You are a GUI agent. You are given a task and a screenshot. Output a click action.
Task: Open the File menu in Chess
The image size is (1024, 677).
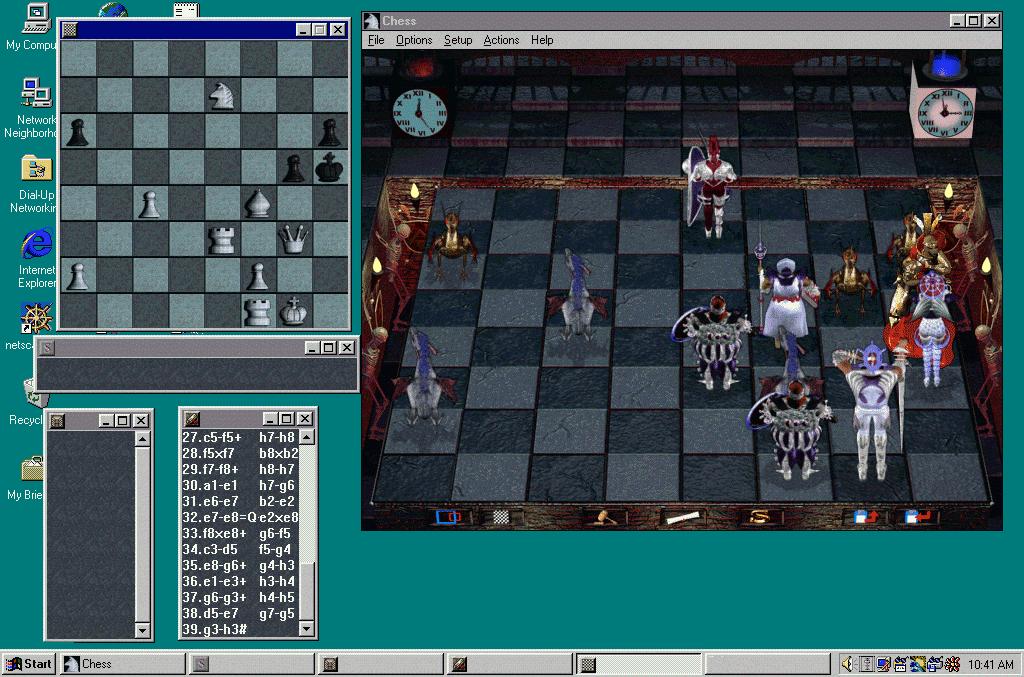click(376, 40)
